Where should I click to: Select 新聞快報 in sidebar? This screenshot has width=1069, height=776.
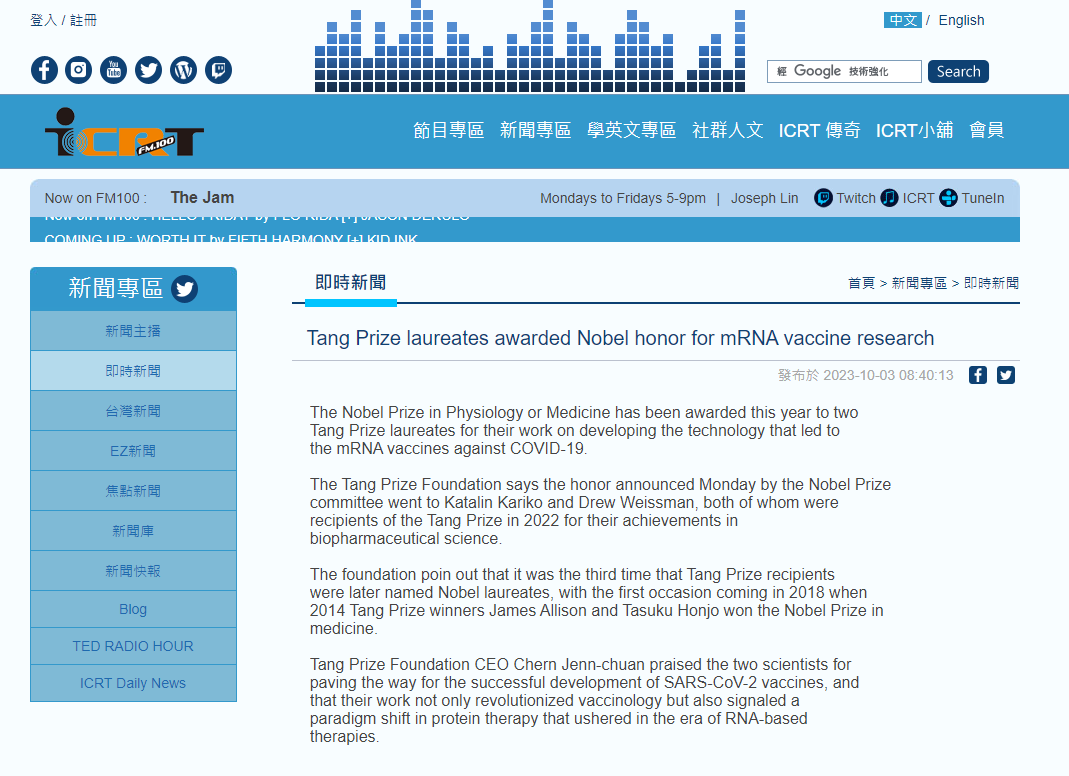134,571
